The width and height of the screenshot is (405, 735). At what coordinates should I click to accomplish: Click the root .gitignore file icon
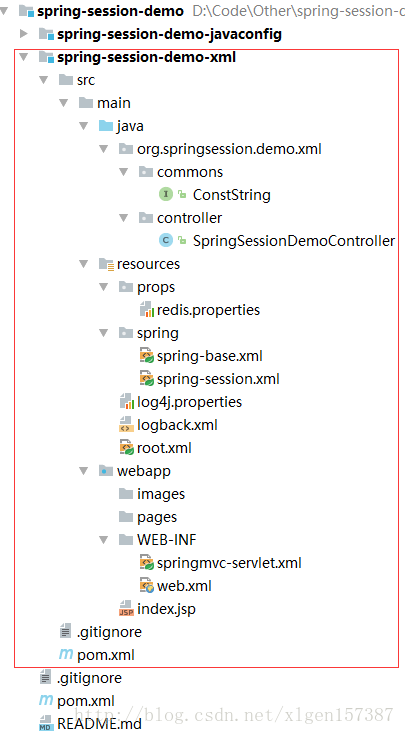(45, 677)
